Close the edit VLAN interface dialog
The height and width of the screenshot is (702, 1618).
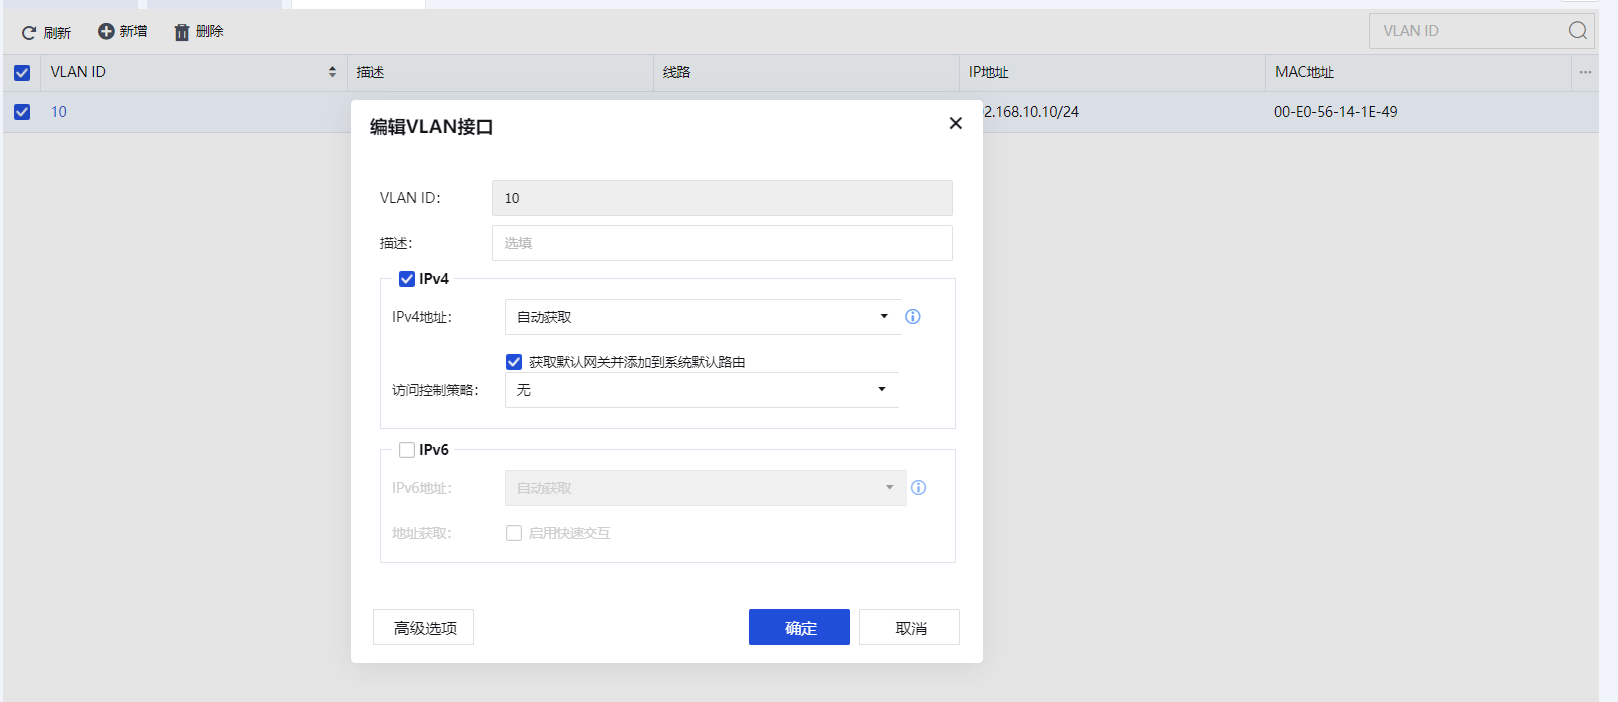955,123
